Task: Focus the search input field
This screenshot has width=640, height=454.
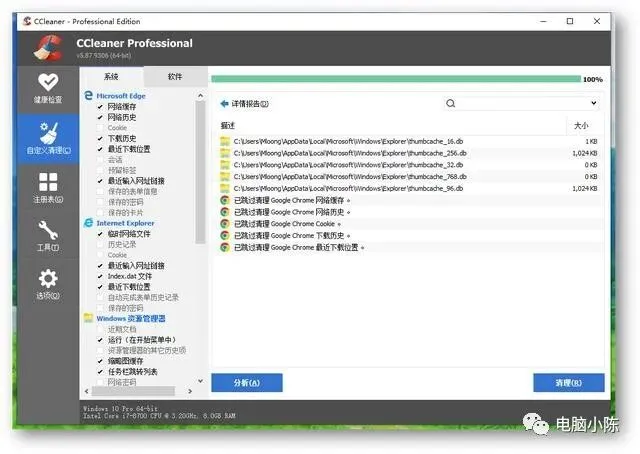Action: (x=522, y=103)
